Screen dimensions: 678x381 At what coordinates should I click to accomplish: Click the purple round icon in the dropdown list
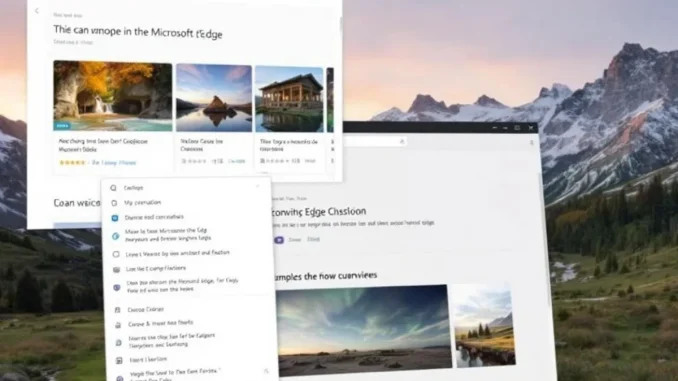[x=117, y=288]
